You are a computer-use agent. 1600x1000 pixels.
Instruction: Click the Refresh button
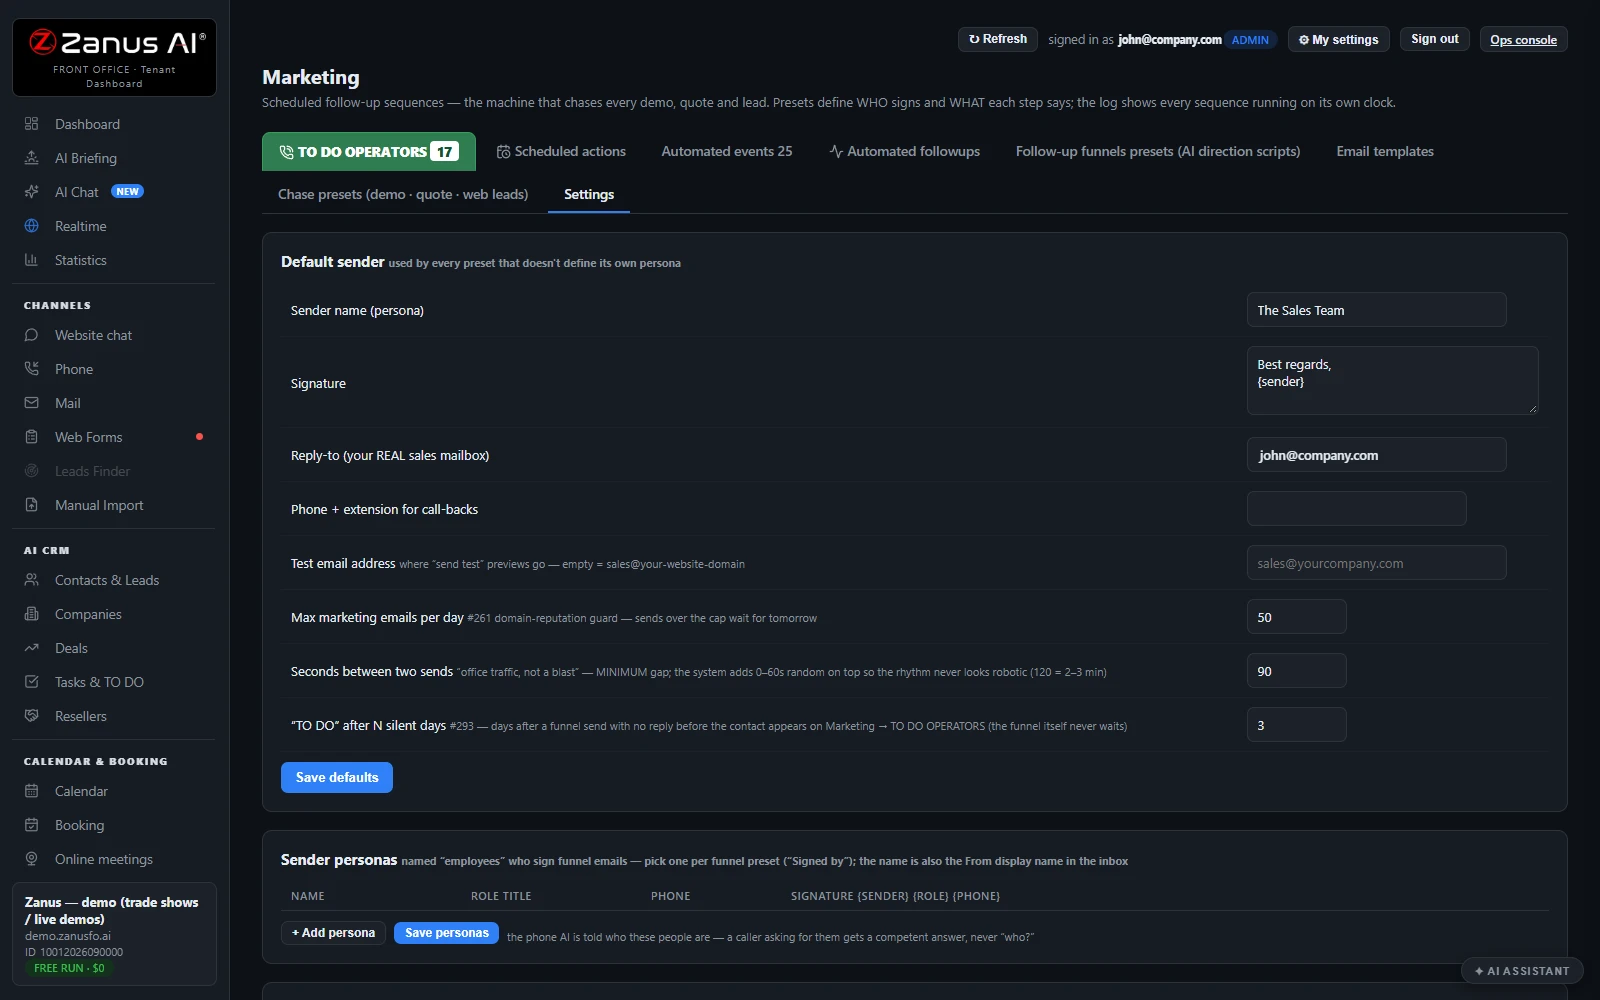pos(998,39)
